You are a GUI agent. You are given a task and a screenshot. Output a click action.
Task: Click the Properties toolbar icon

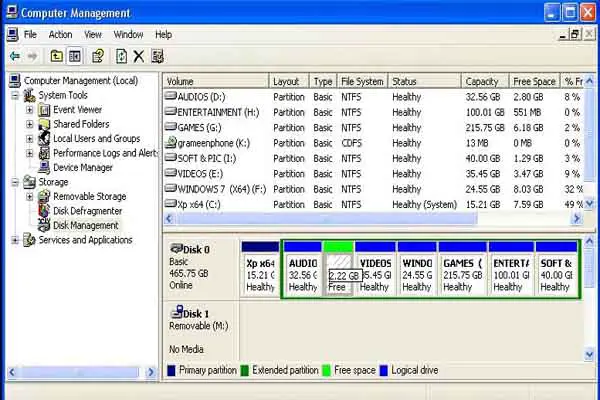tap(98, 56)
